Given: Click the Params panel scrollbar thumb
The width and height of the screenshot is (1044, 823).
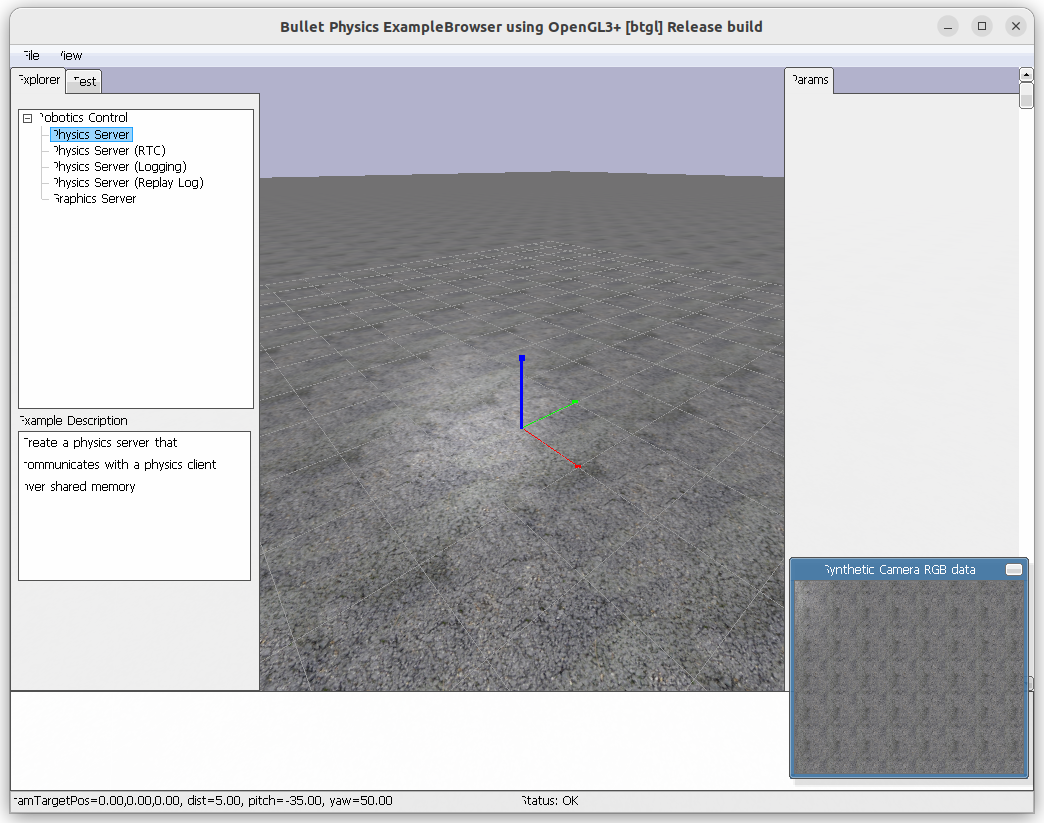Looking at the screenshot, I should tap(1026, 95).
